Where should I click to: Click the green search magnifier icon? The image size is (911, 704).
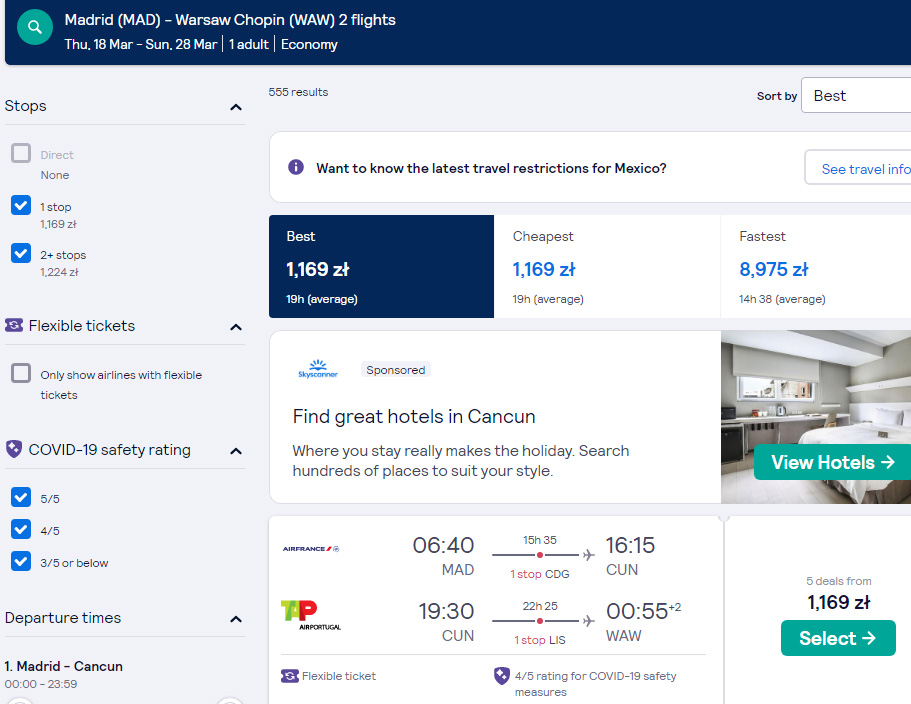[x=35, y=27]
